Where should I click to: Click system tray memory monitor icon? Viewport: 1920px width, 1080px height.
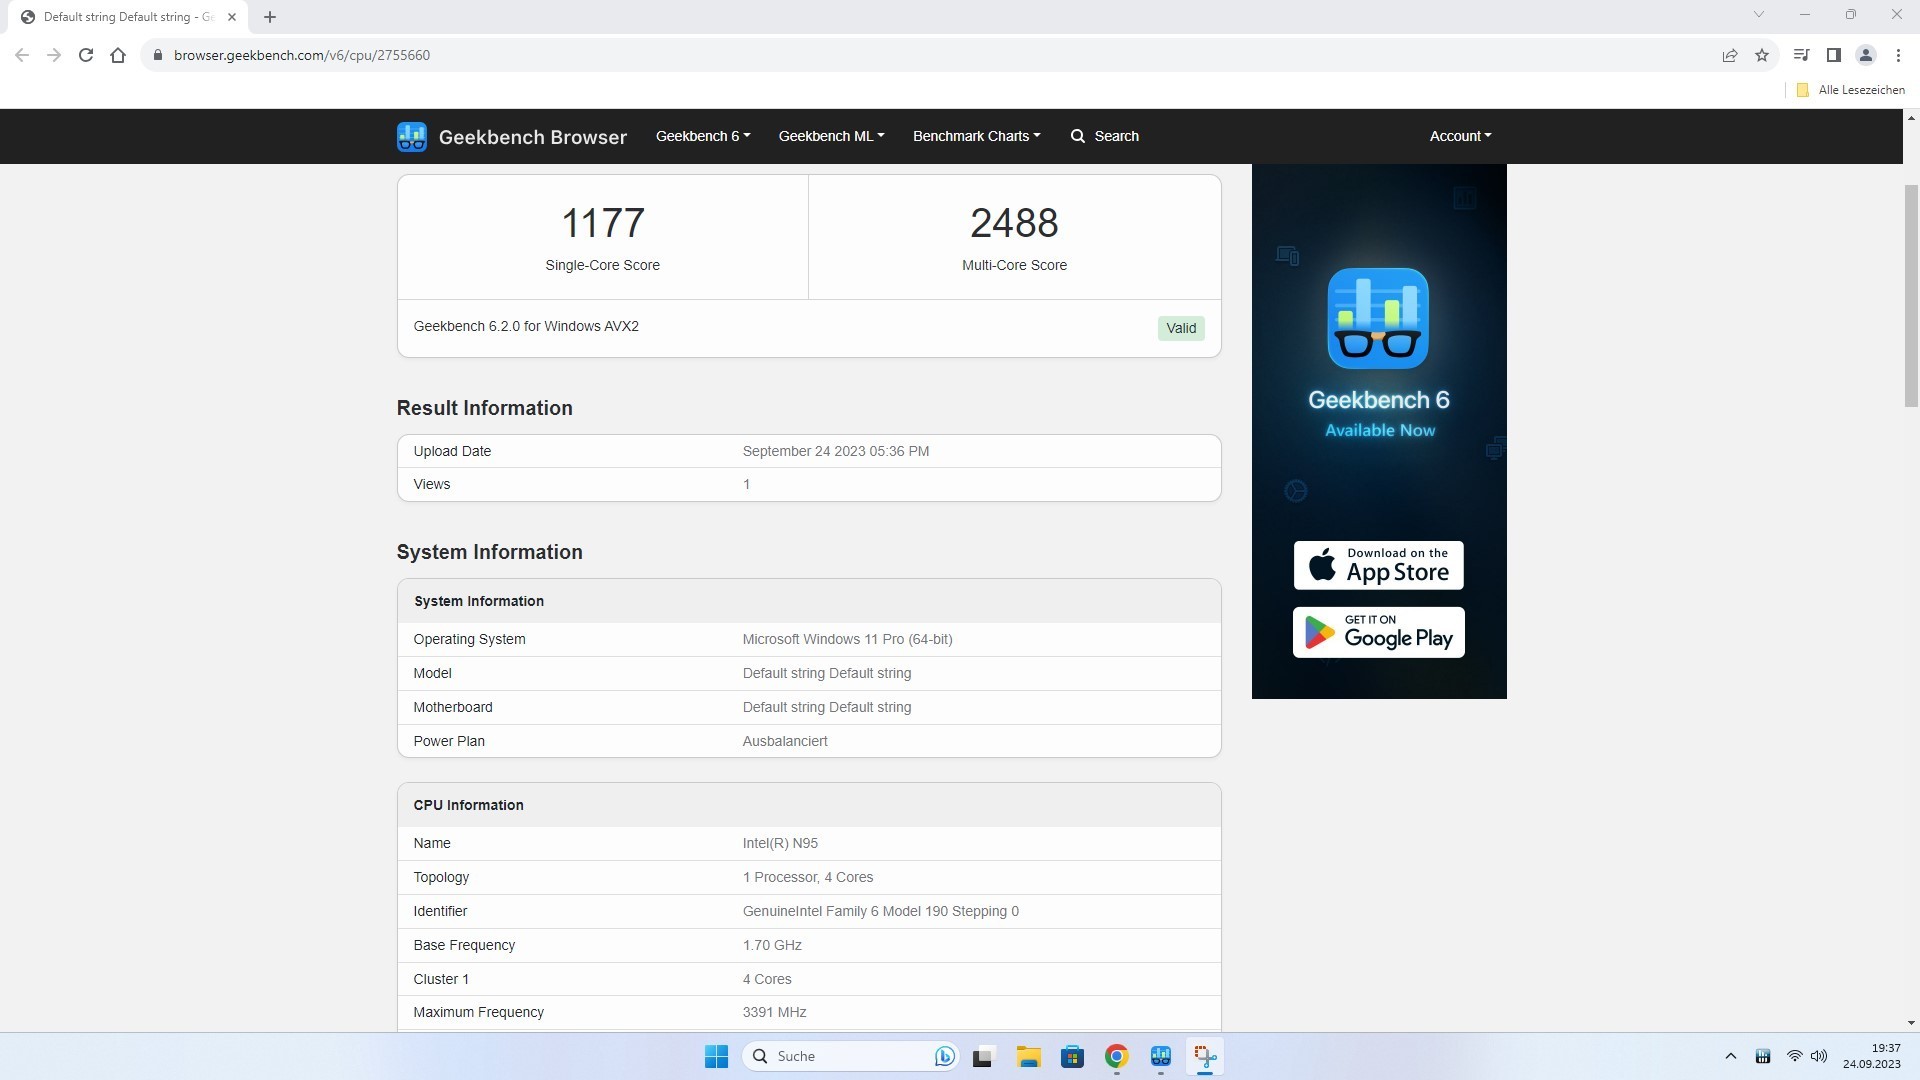click(x=1763, y=1056)
